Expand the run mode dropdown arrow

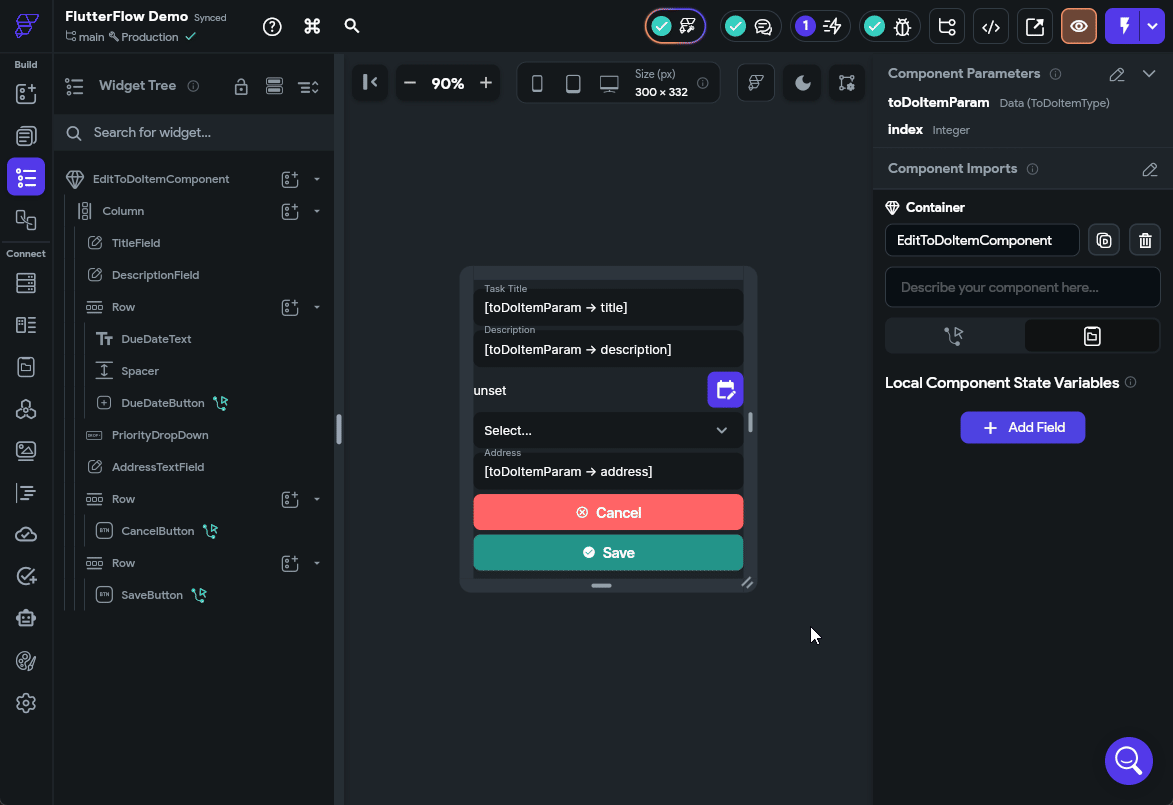(x=1153, y=27)
